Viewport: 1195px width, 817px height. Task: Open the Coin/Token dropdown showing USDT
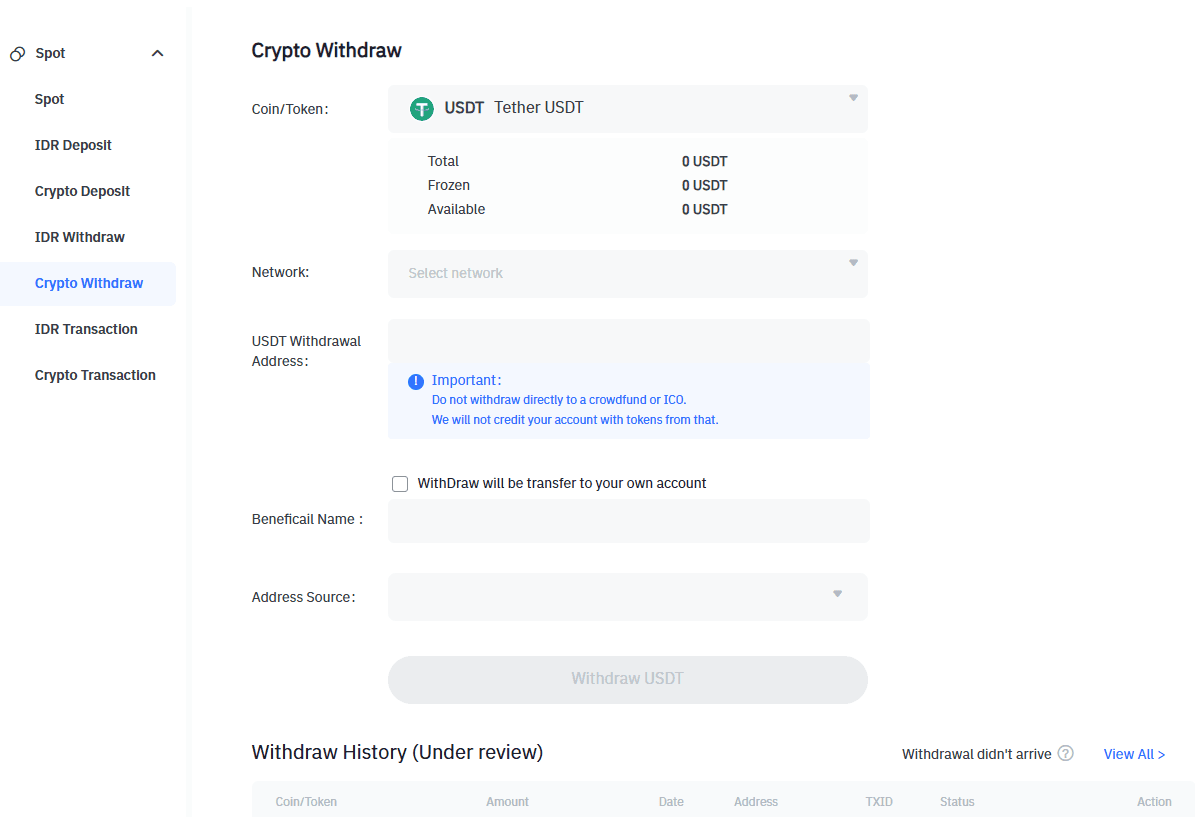627,109
